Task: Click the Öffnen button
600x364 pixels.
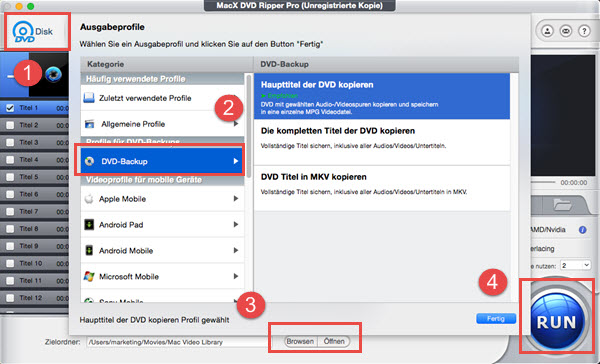Action: pos(334,341)
